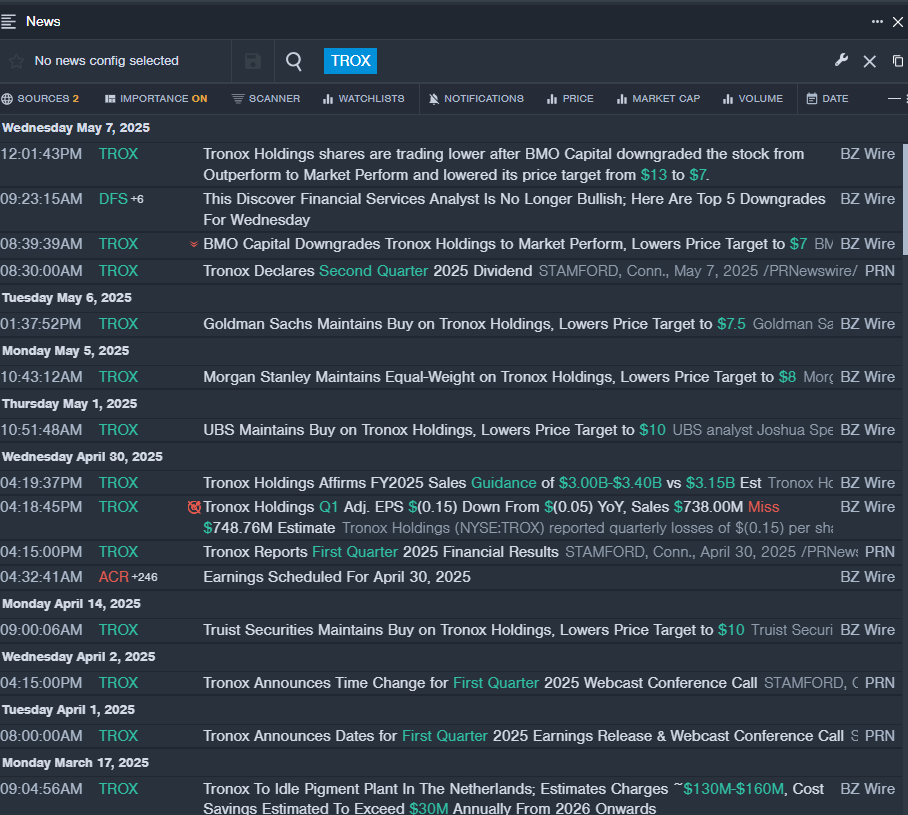Image resolution: width=908 pixels, height=815 pixels.
Task: Open 'Tronox Declares Second Quarter 2025 Dividend' headline
Action: (x=367, y=271)
